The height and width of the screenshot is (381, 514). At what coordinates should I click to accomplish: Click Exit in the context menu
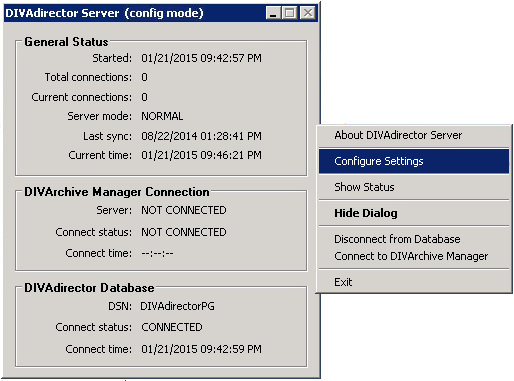point(414,282)
